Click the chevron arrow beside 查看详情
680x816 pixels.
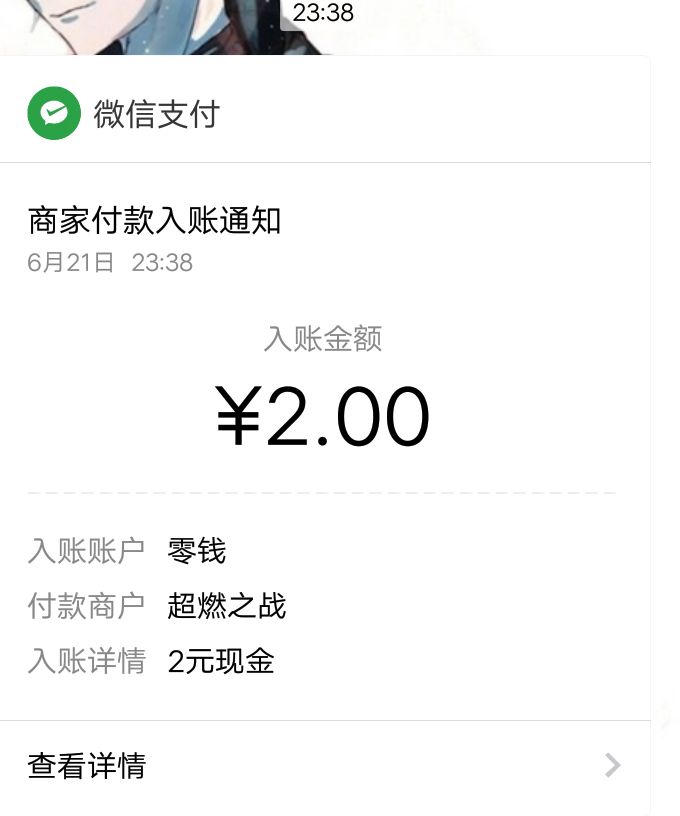tap(613, 766)
